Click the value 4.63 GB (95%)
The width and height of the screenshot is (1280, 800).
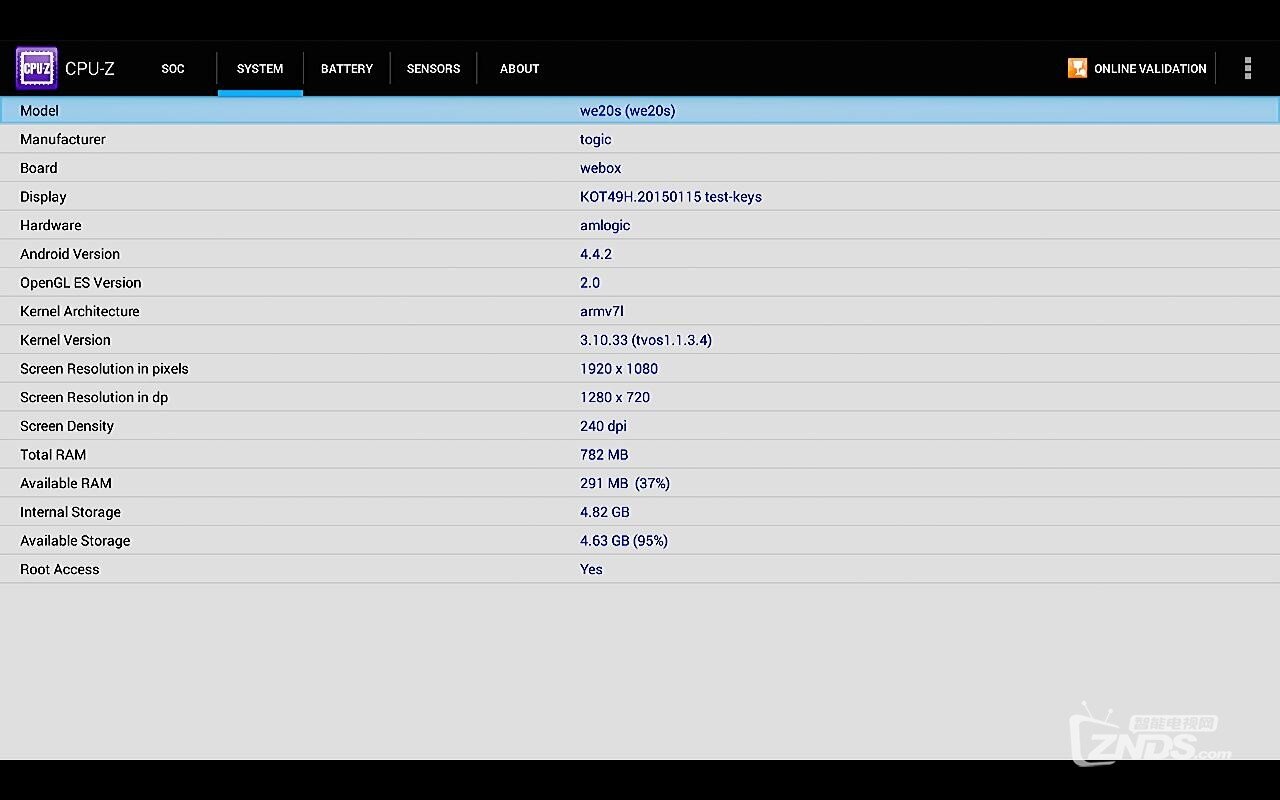624,541
